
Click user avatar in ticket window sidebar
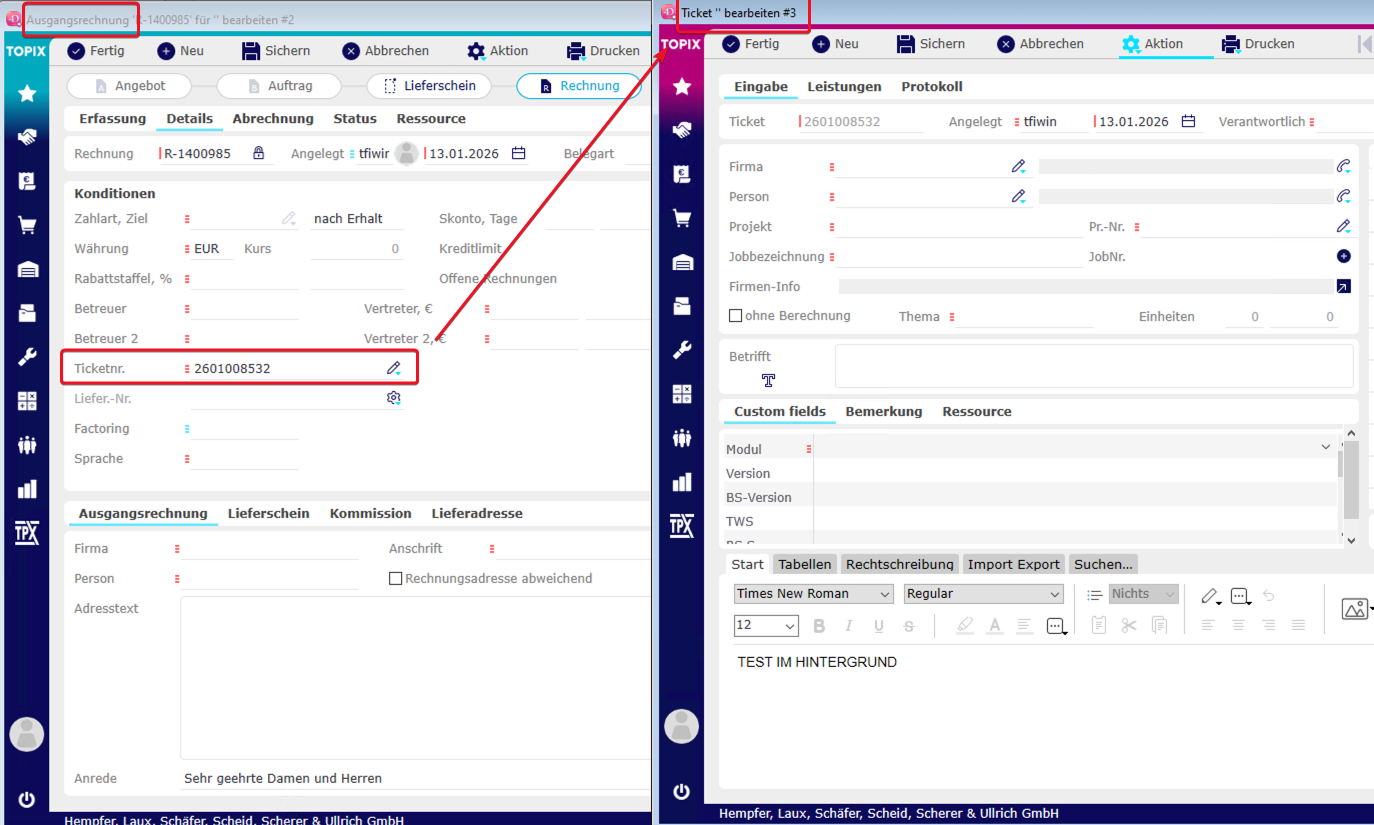[x=682, y=727]
